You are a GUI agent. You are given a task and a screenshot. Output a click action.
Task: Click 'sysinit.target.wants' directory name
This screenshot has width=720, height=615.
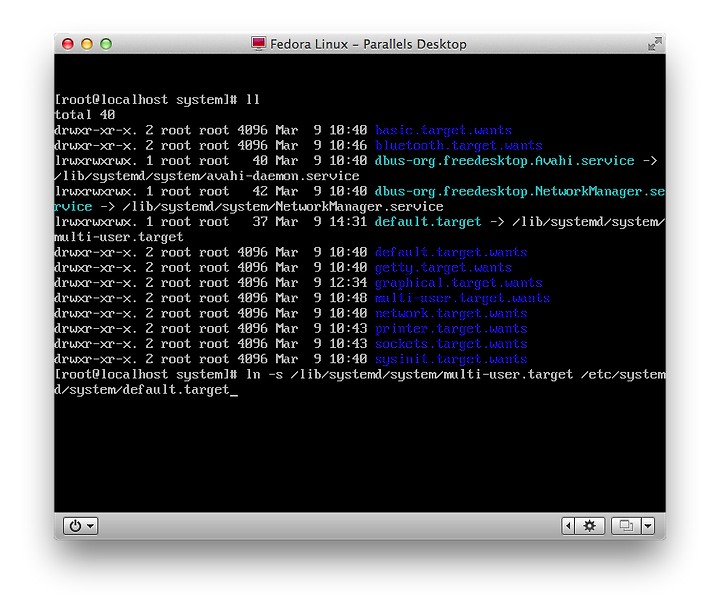451,359
